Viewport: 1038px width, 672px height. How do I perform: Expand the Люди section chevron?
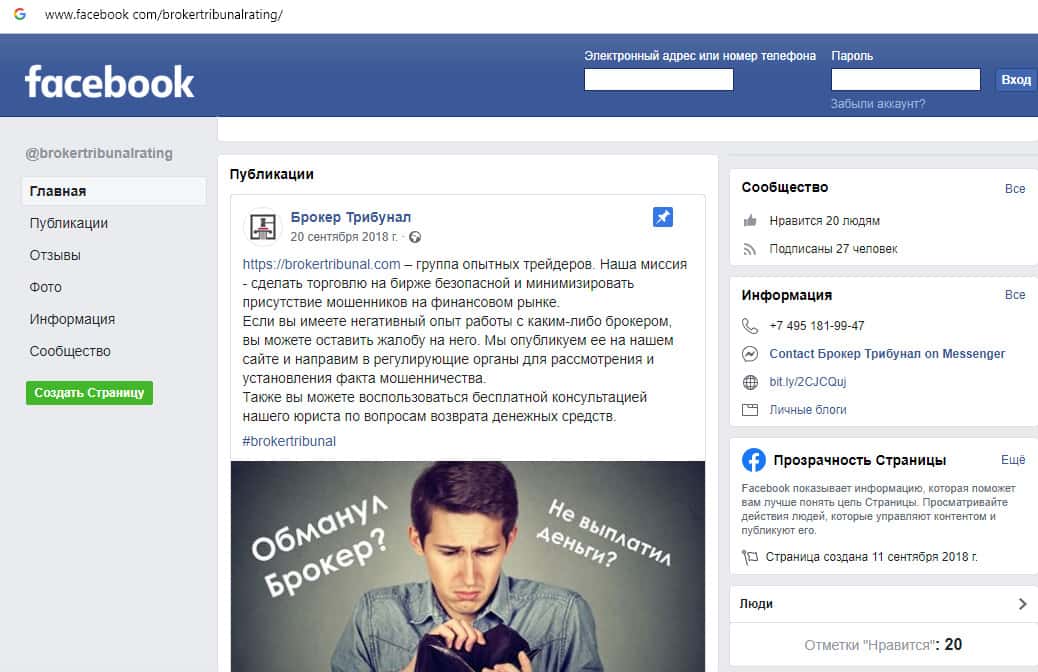coord(1022,604)
